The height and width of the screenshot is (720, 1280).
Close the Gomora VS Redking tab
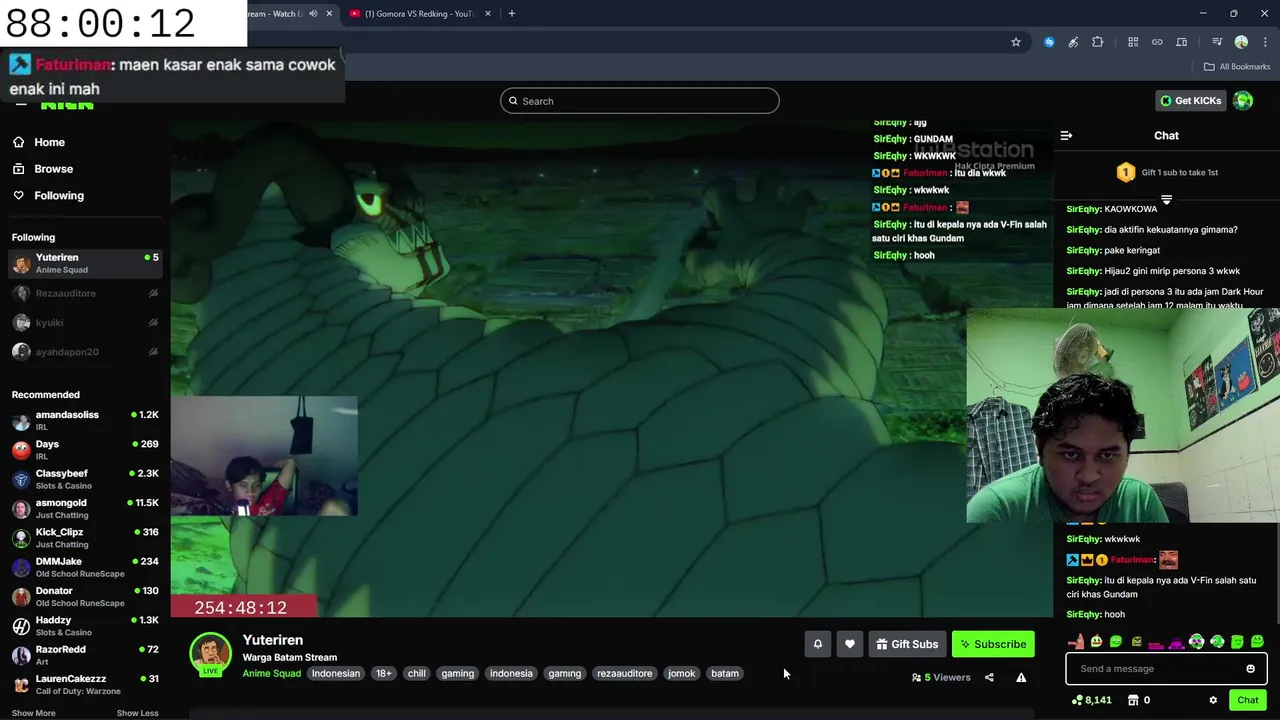pyautogui.click(x=488, y=14)
